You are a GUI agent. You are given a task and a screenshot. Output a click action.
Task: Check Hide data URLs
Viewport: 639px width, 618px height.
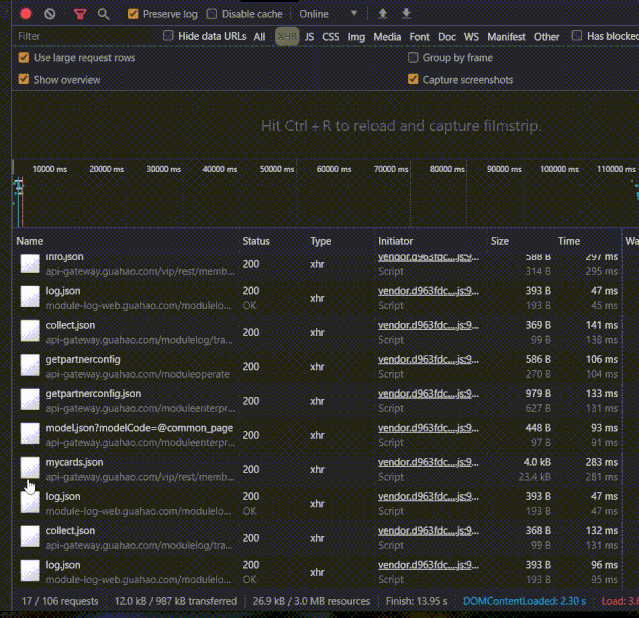[168, 35]
